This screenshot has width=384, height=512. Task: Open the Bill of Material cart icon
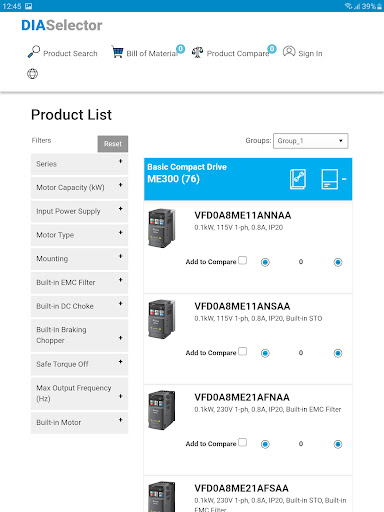[117, 52]
